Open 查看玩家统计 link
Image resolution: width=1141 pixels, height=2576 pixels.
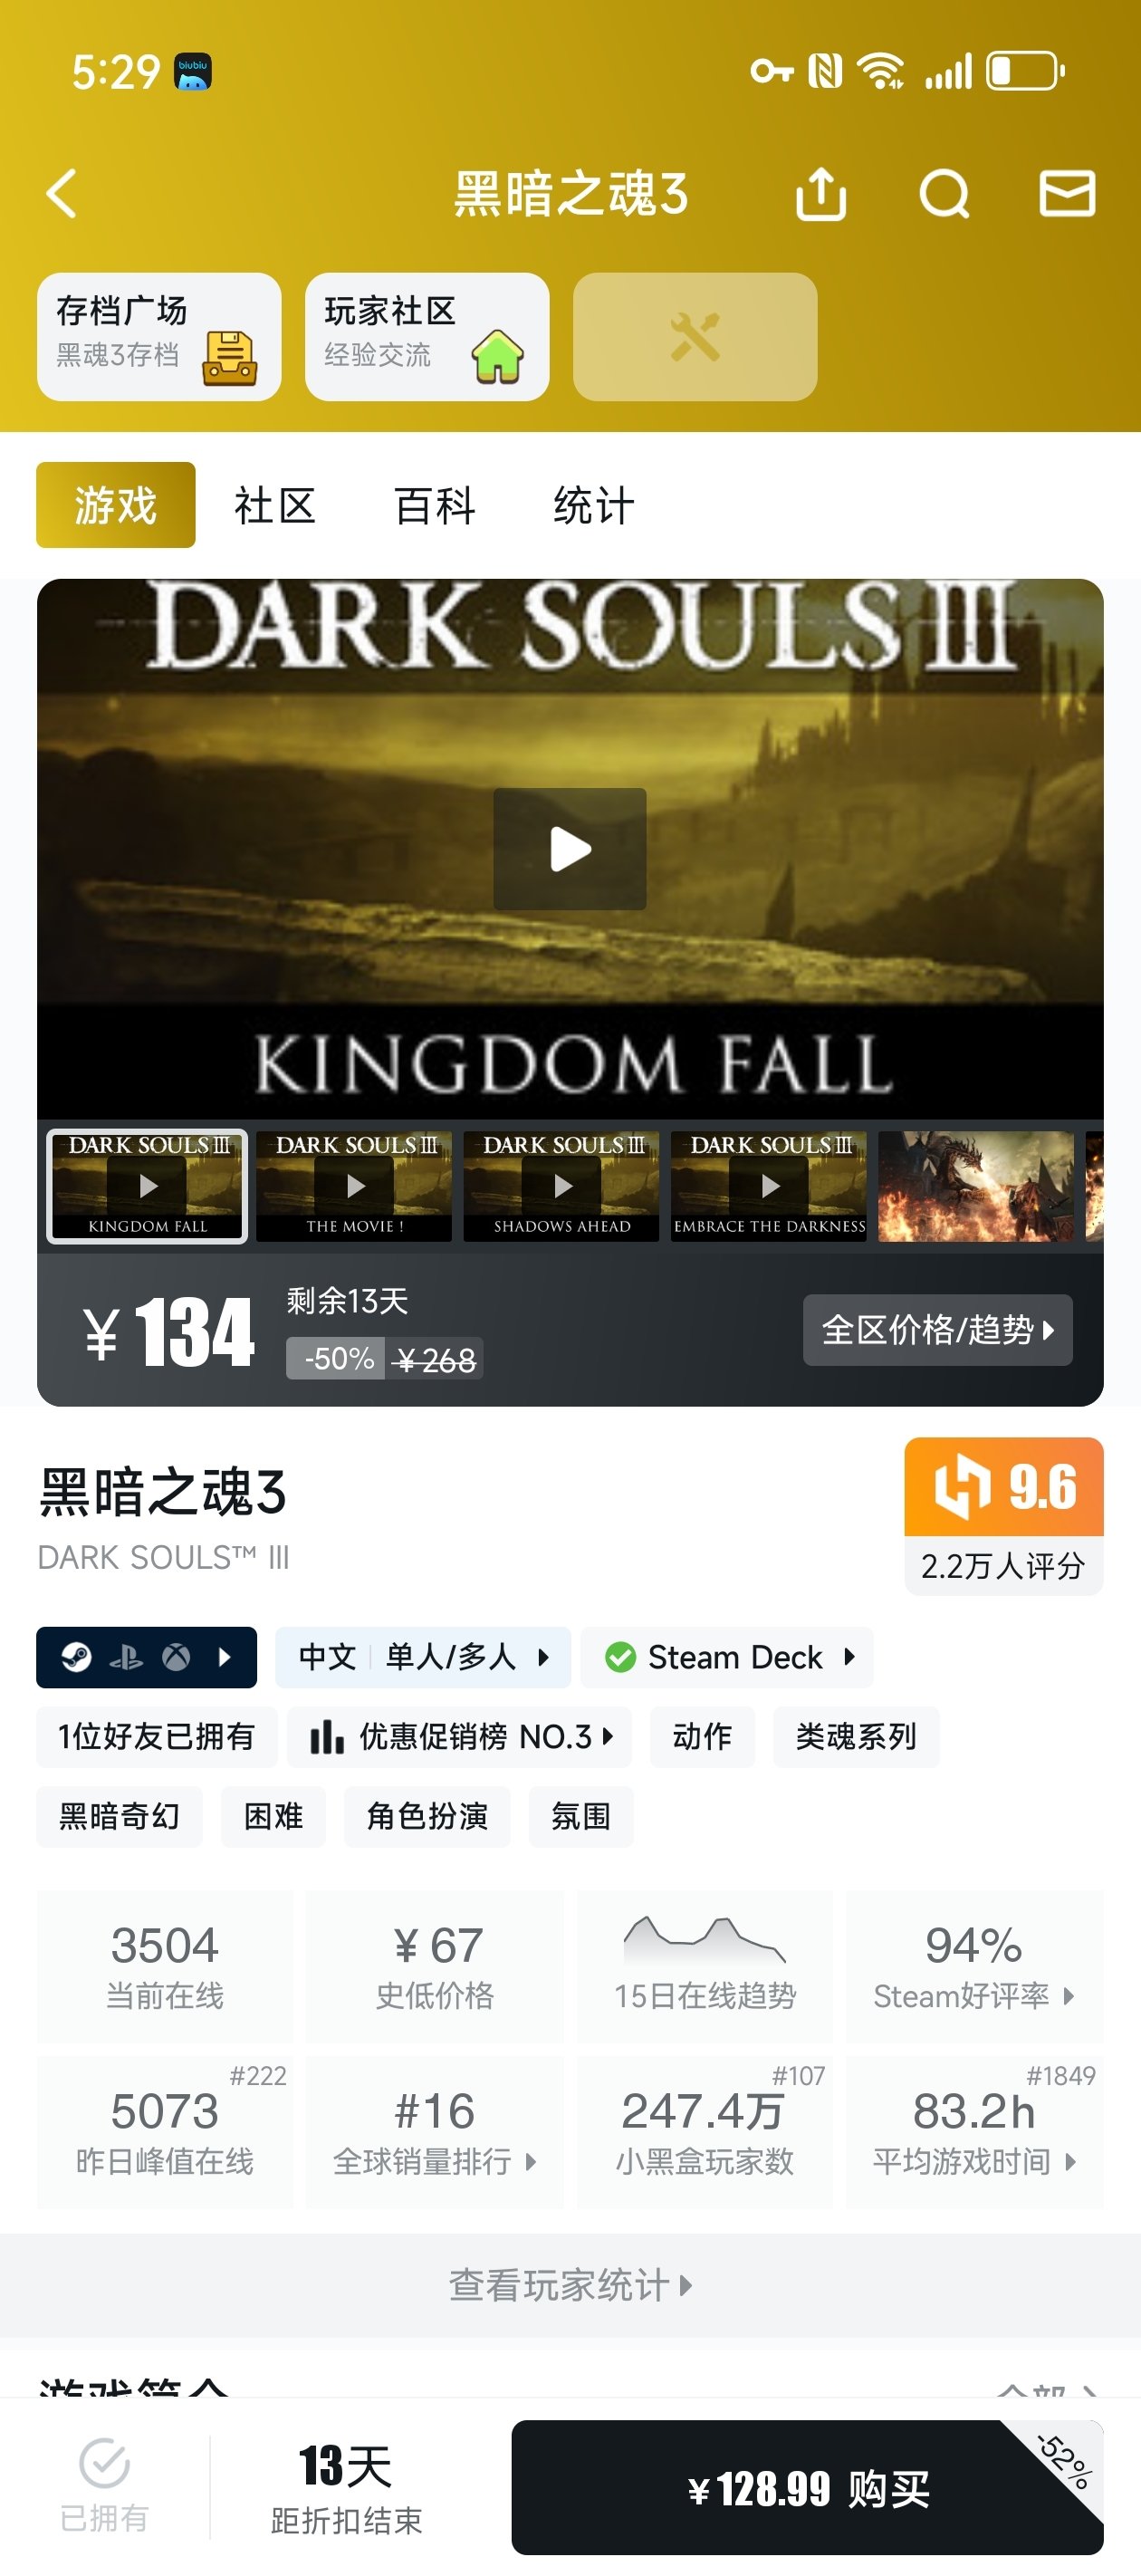(570, 2285)
